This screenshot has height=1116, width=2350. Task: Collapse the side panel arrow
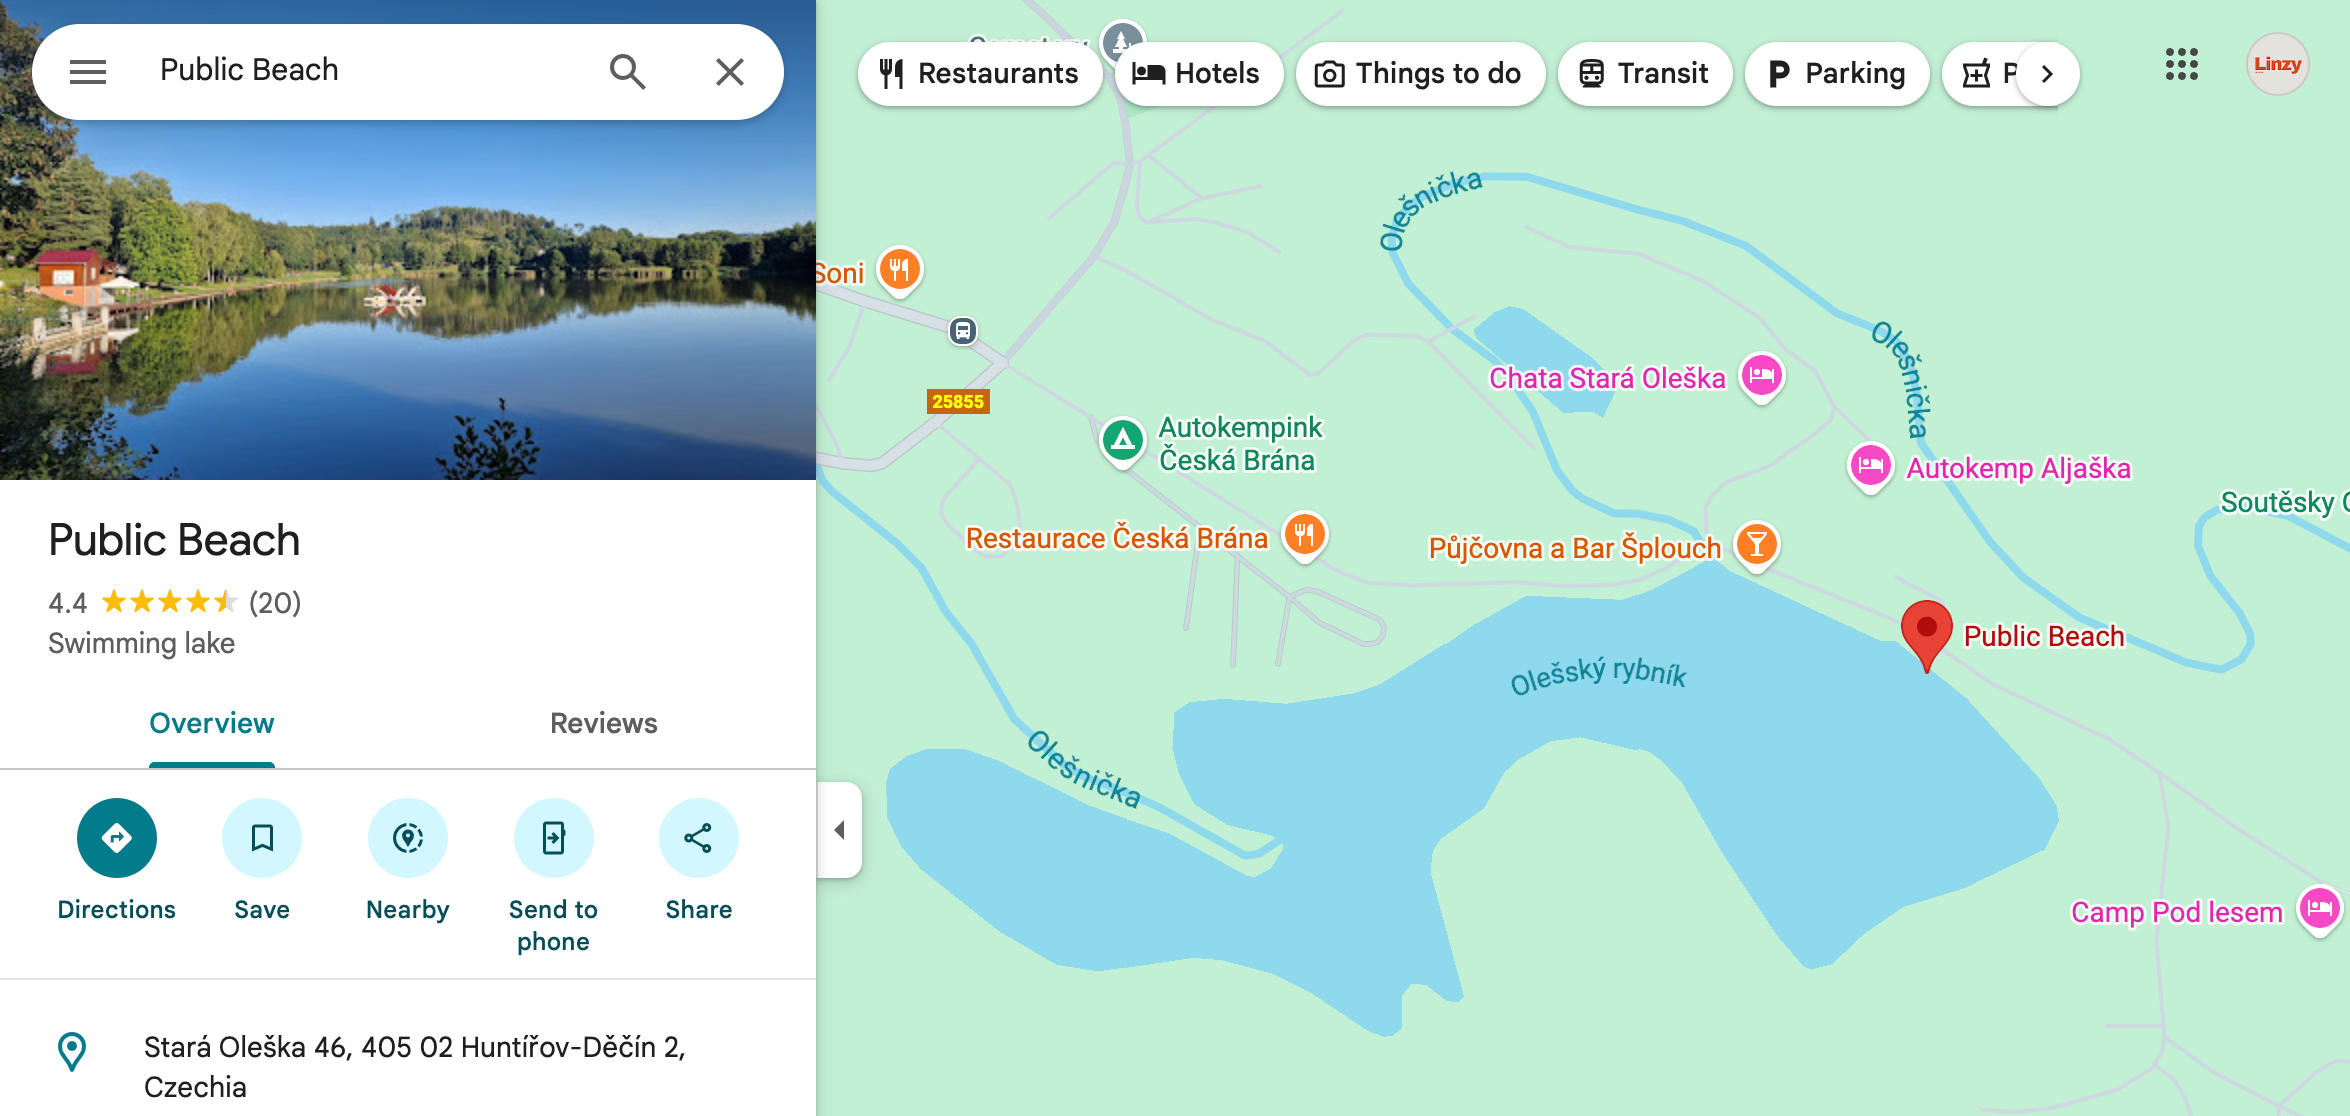[x=840, y=830]
